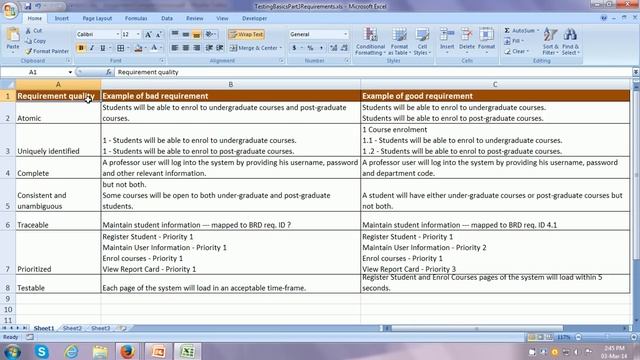Image resolution: width=640 pixels, height=360 pixels.
Task: Click the Insert Function fx icon
Action: [108, 72]
